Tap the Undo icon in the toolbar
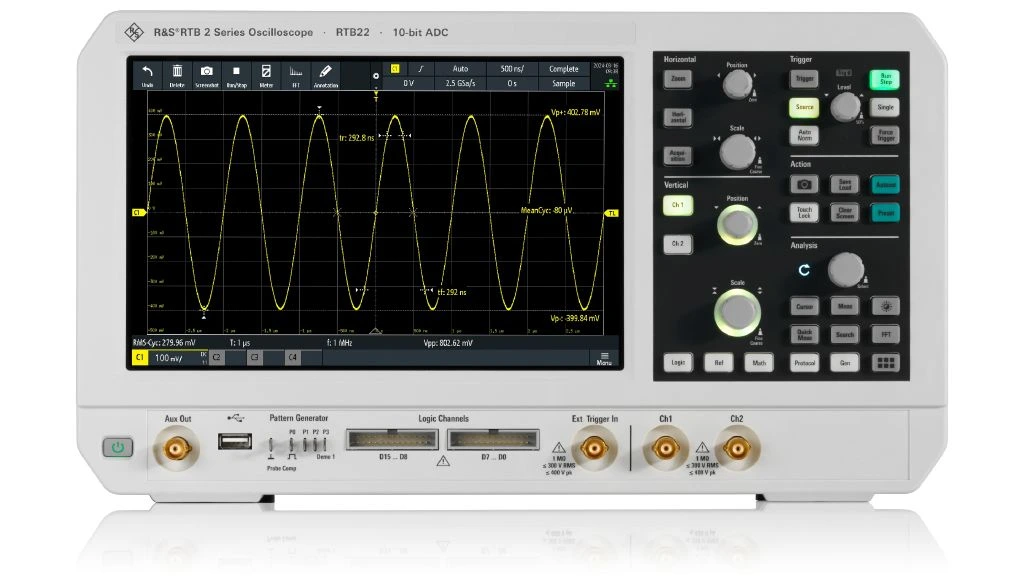The image size is (1024, 576). point(148,75)
